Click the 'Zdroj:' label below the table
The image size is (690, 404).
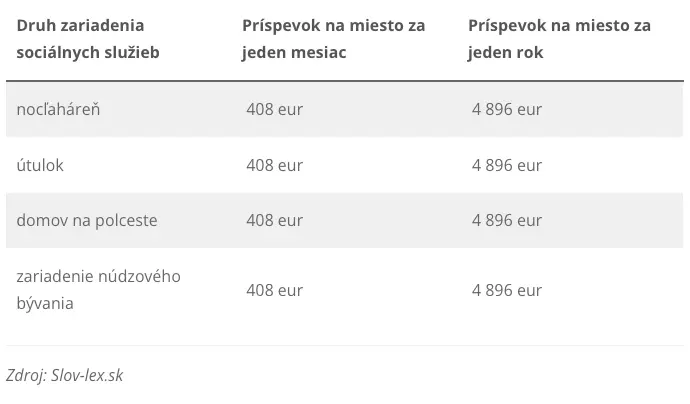tap(26, 376)
